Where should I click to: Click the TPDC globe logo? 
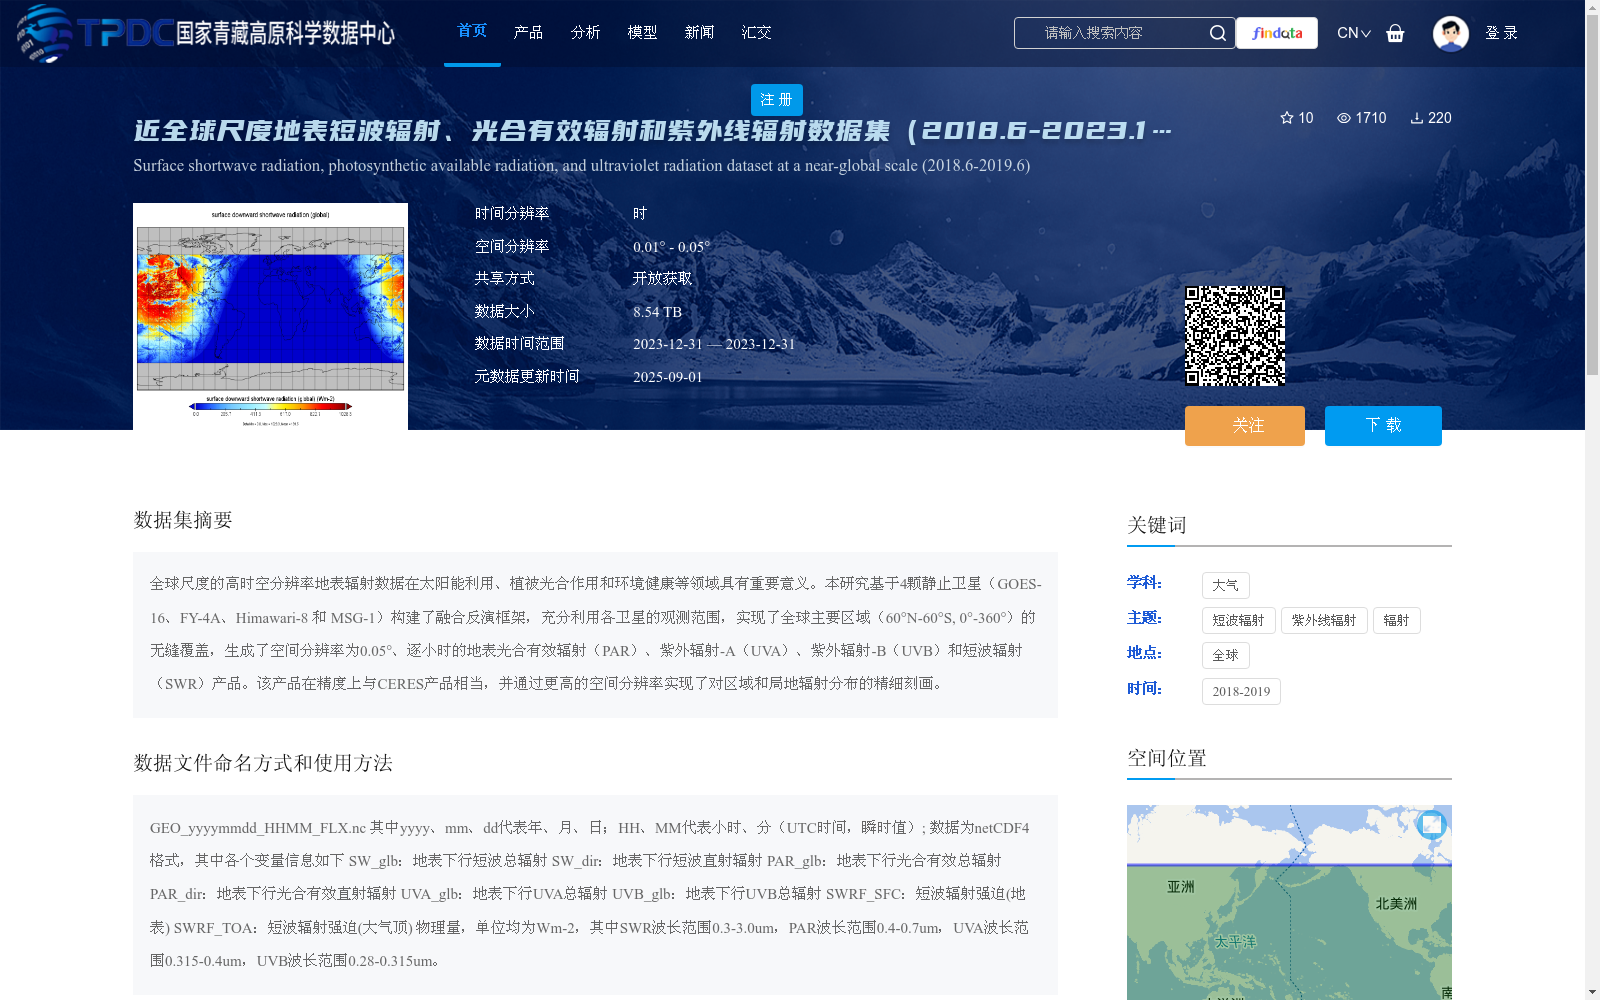coord(44,33)
